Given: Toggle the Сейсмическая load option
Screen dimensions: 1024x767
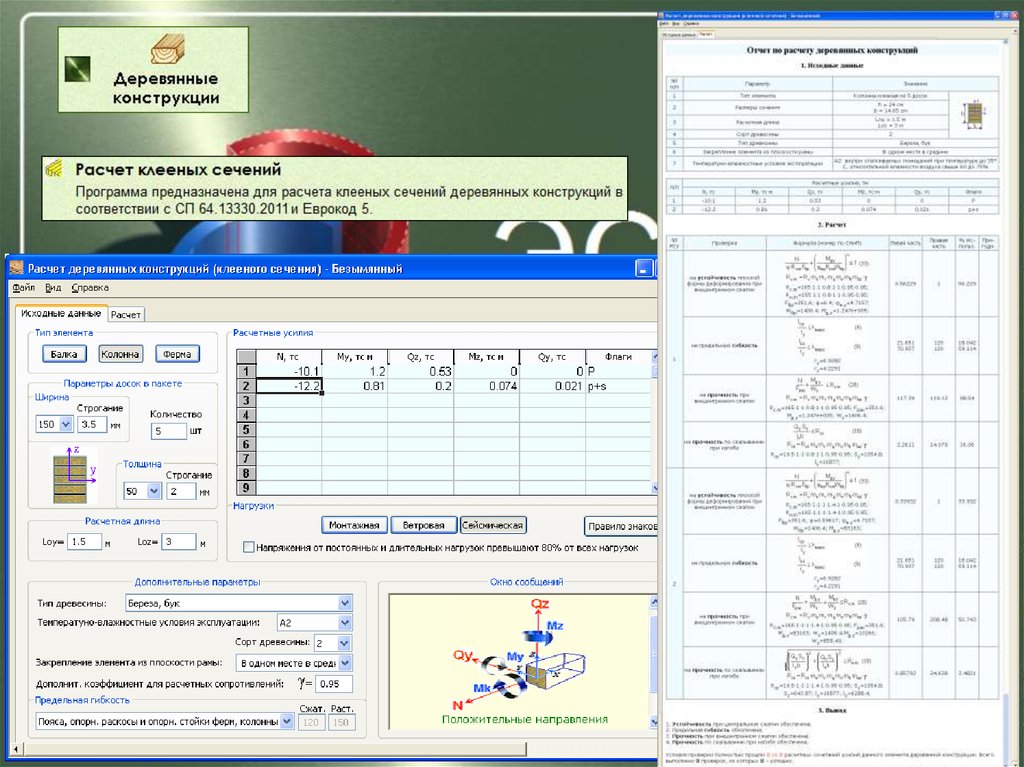Looking at the screenshot, I should pos(493,525).
